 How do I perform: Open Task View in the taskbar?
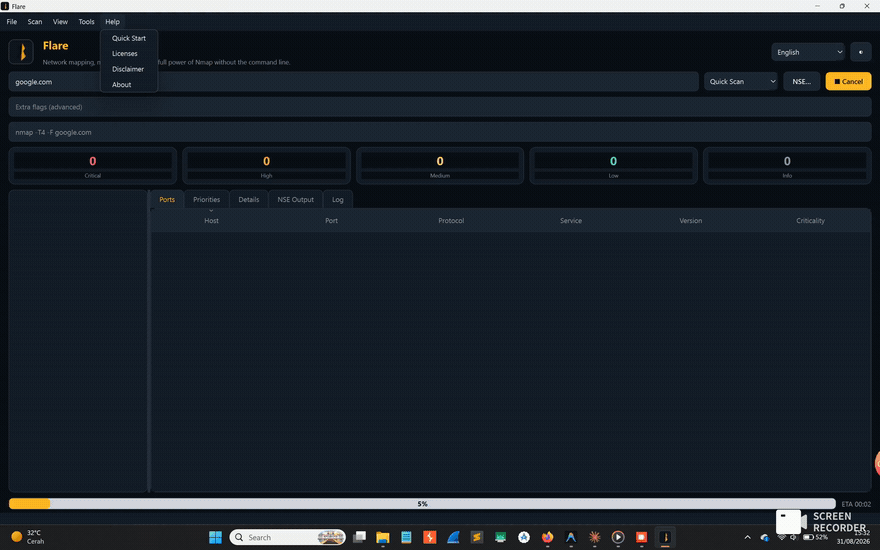(x=359, y=537)
